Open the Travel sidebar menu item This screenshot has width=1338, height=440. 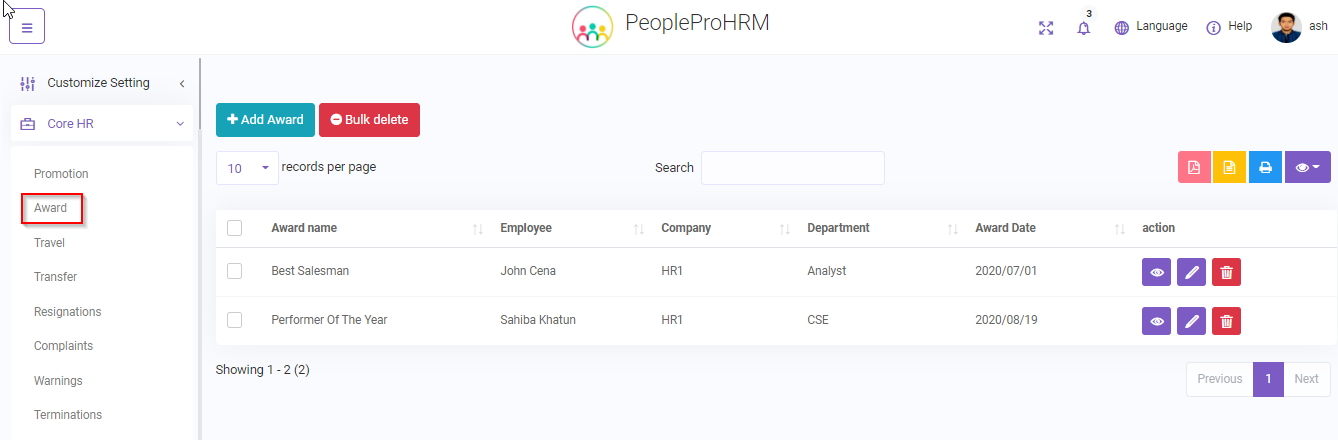click(x=49, y=243)
